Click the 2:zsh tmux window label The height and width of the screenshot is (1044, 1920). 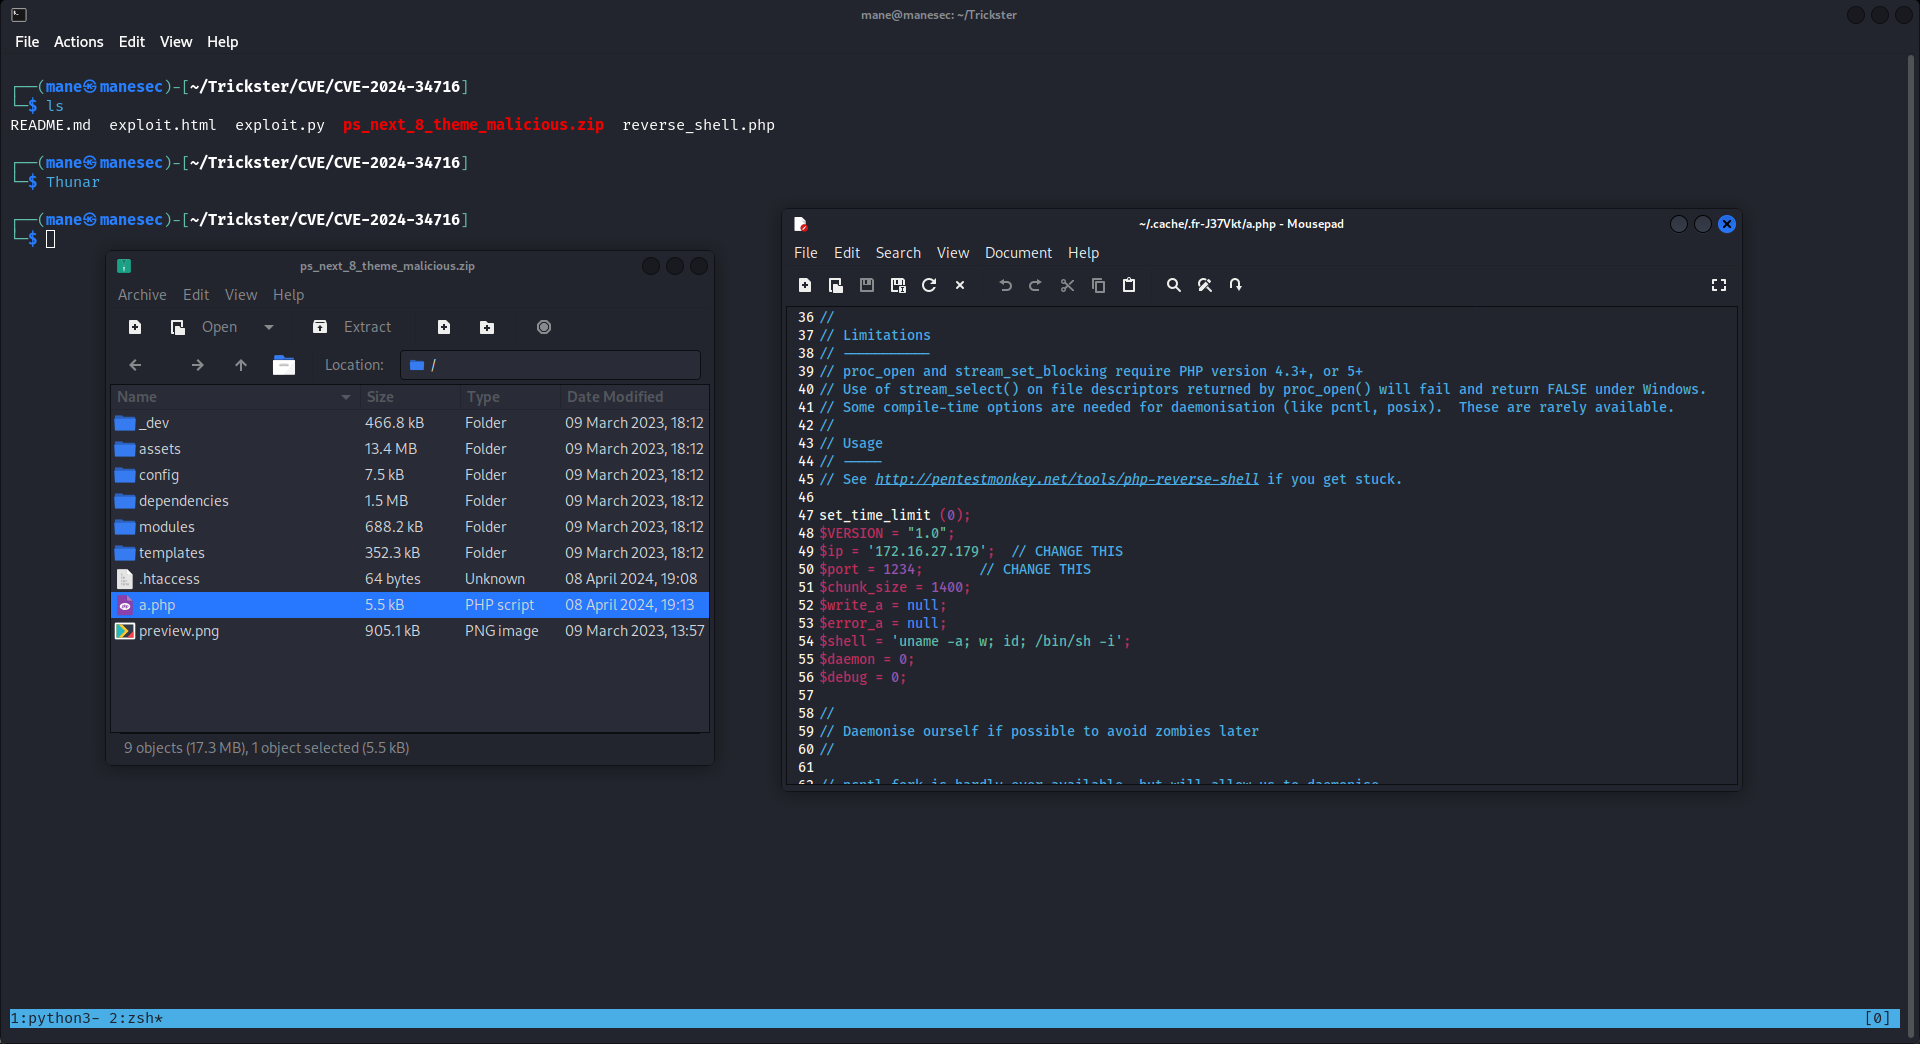coord(135,1018)
